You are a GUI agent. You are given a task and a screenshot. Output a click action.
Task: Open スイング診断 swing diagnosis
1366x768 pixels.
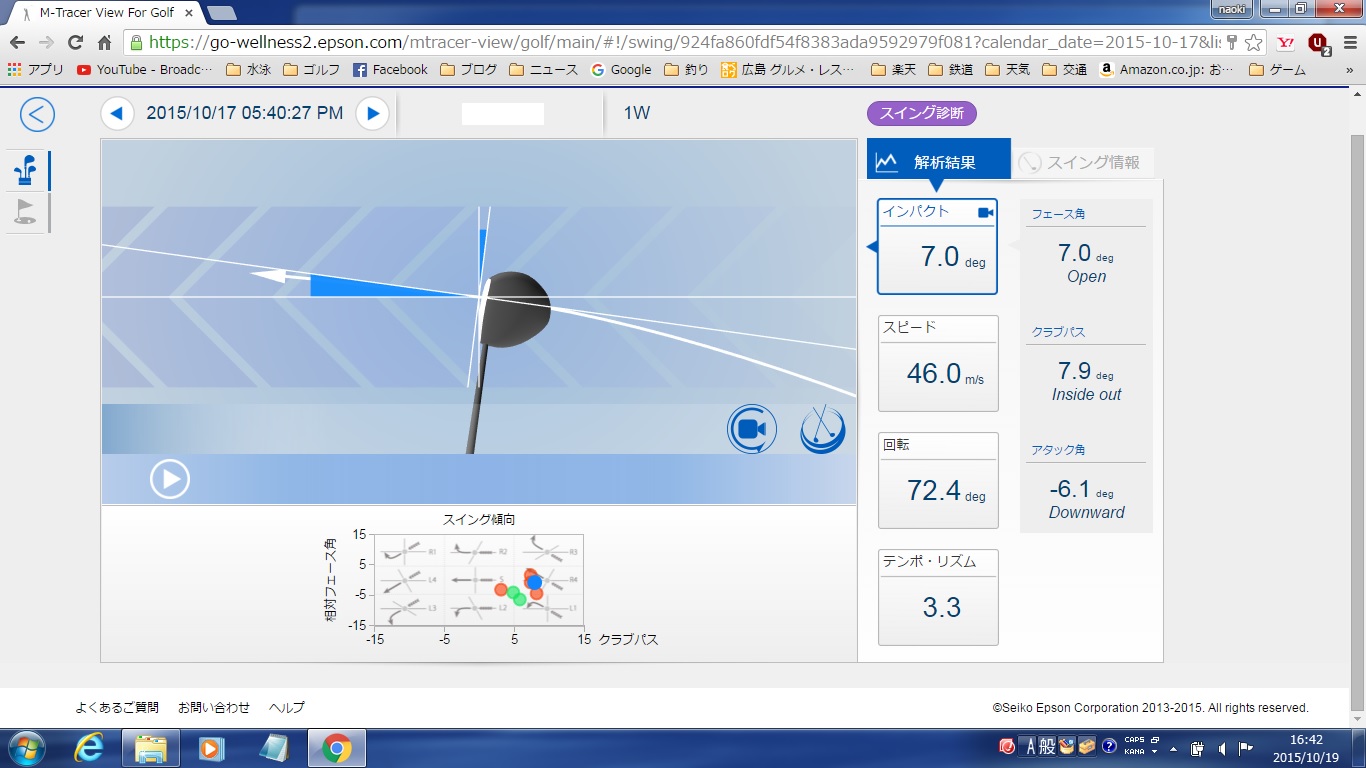click(x=921, y=113)
